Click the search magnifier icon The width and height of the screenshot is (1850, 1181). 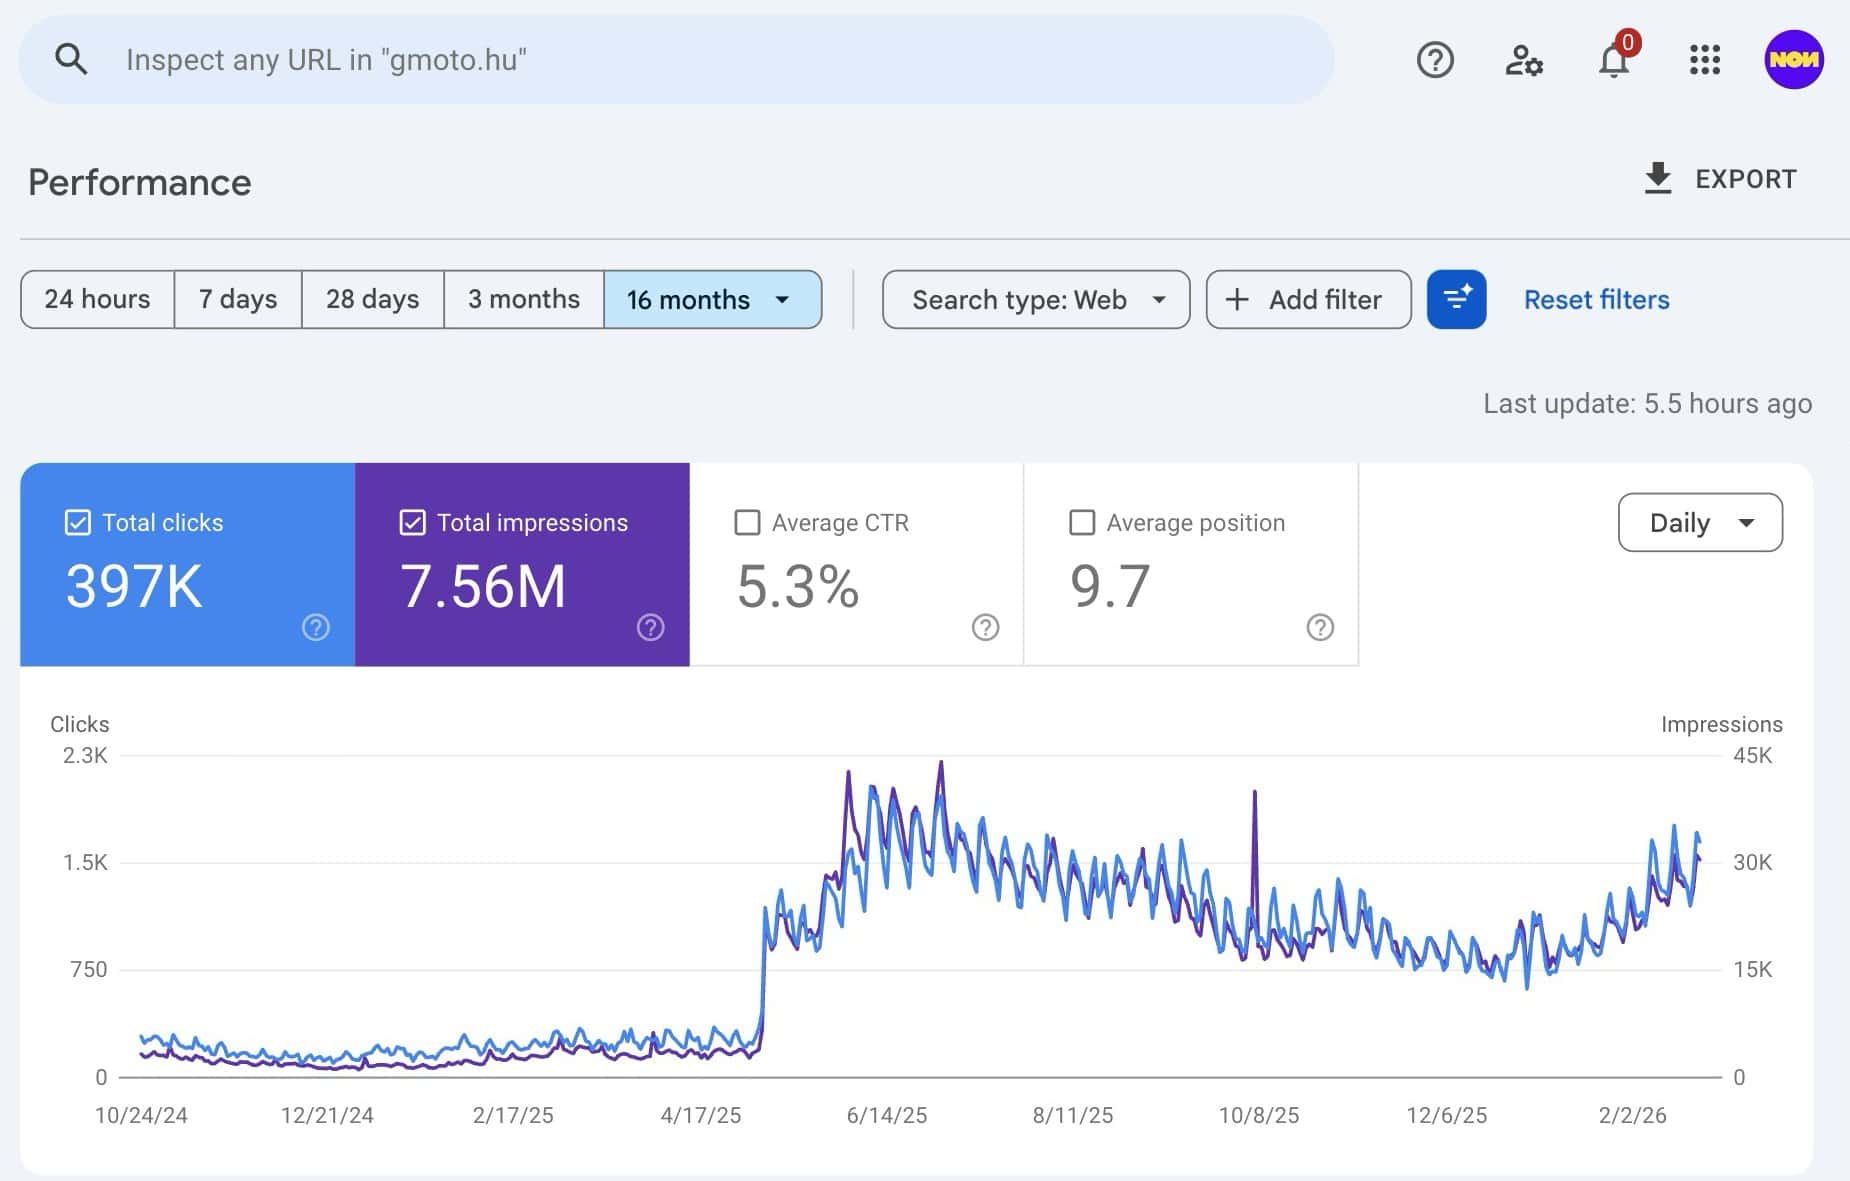[71, 59]
